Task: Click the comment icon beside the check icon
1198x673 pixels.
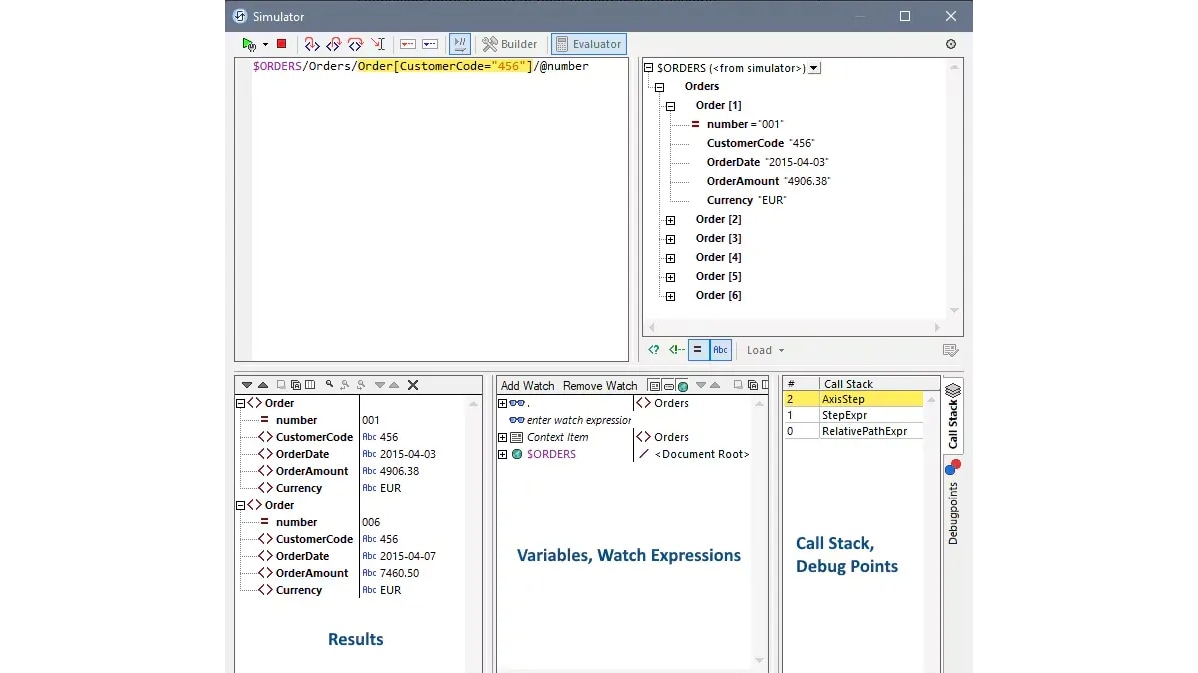Action: coord(677,350)
